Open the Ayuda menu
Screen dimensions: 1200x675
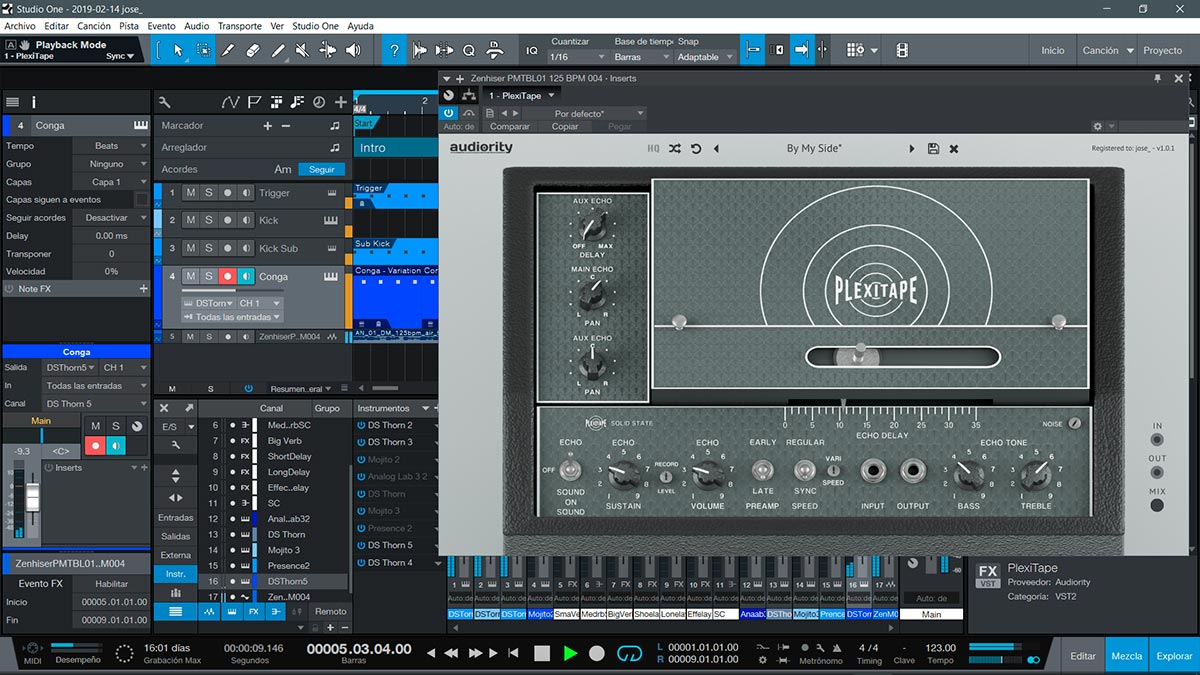tap(360, 26)
